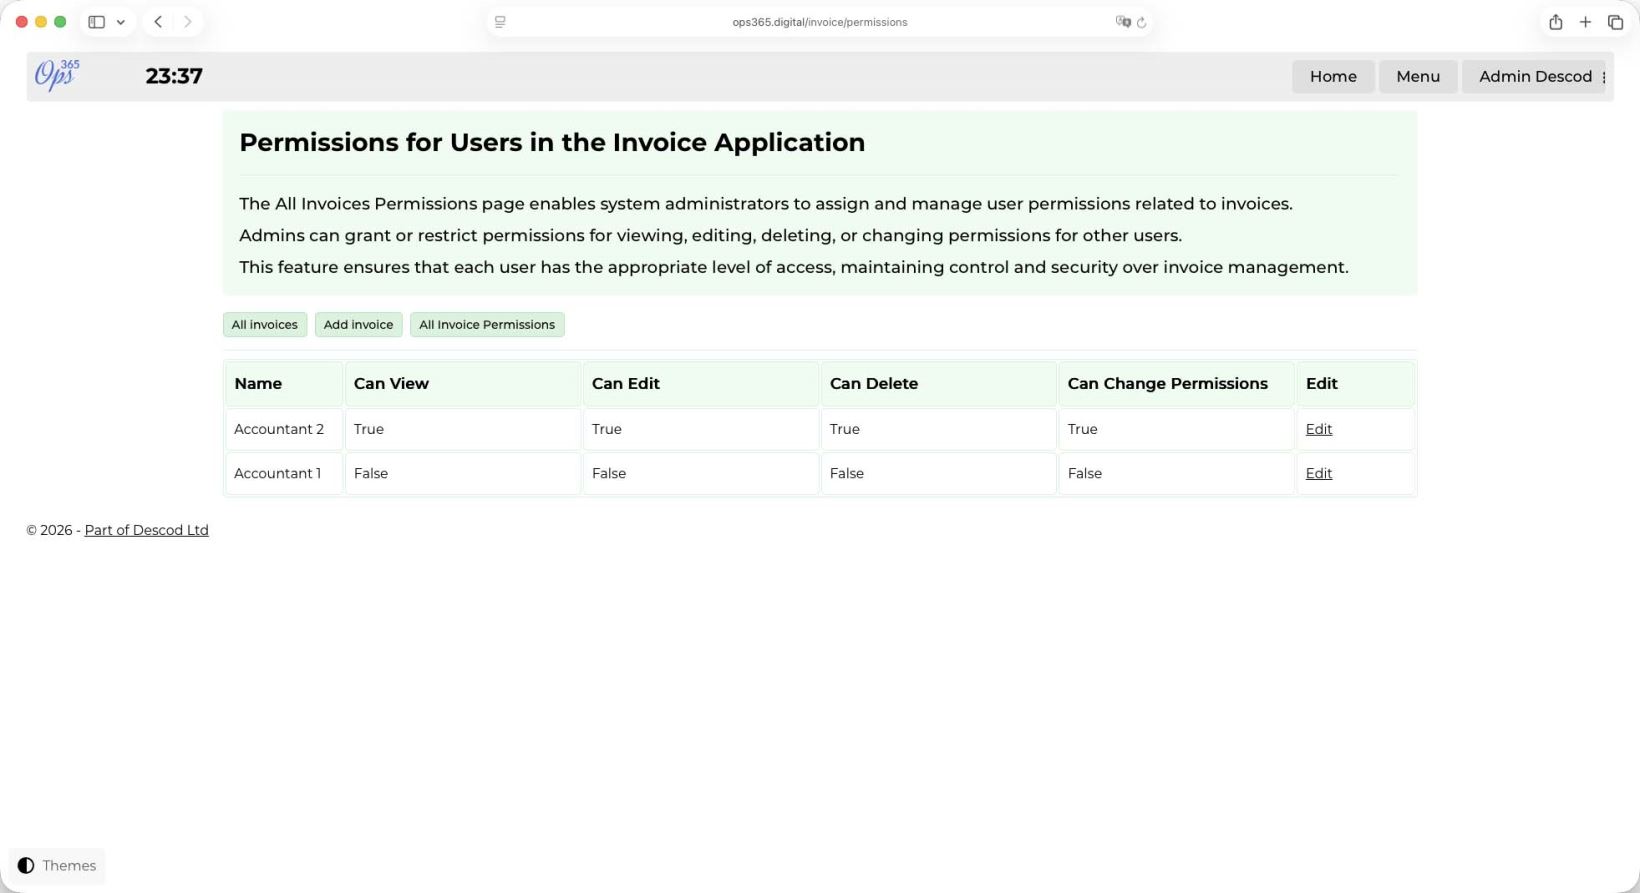Reload page with refresh icon
Image resolution: width=1640 pixels, height=893 pixels.
[1141, 22]
